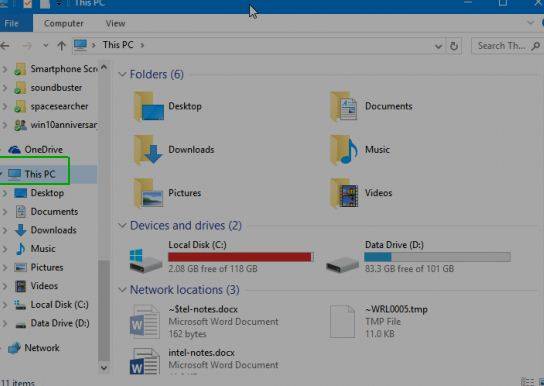
Task: Click '2.08 GB free of 118 GB' text
Action: pyautogui.click(x=213, y=268)
